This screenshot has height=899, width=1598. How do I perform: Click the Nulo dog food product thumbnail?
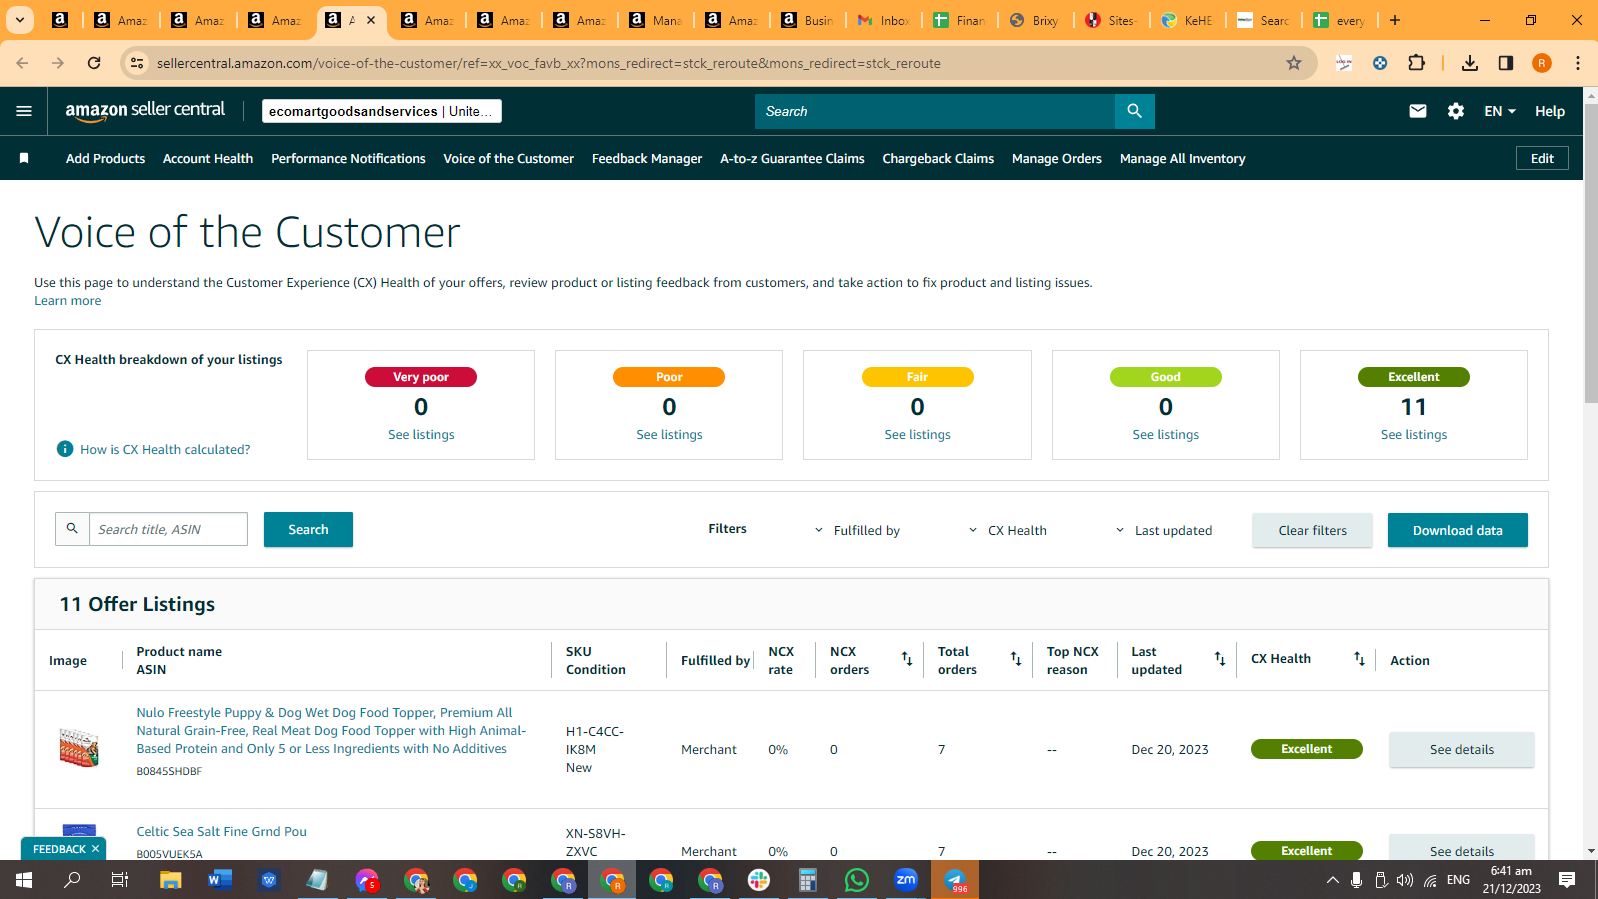(79, 747)
